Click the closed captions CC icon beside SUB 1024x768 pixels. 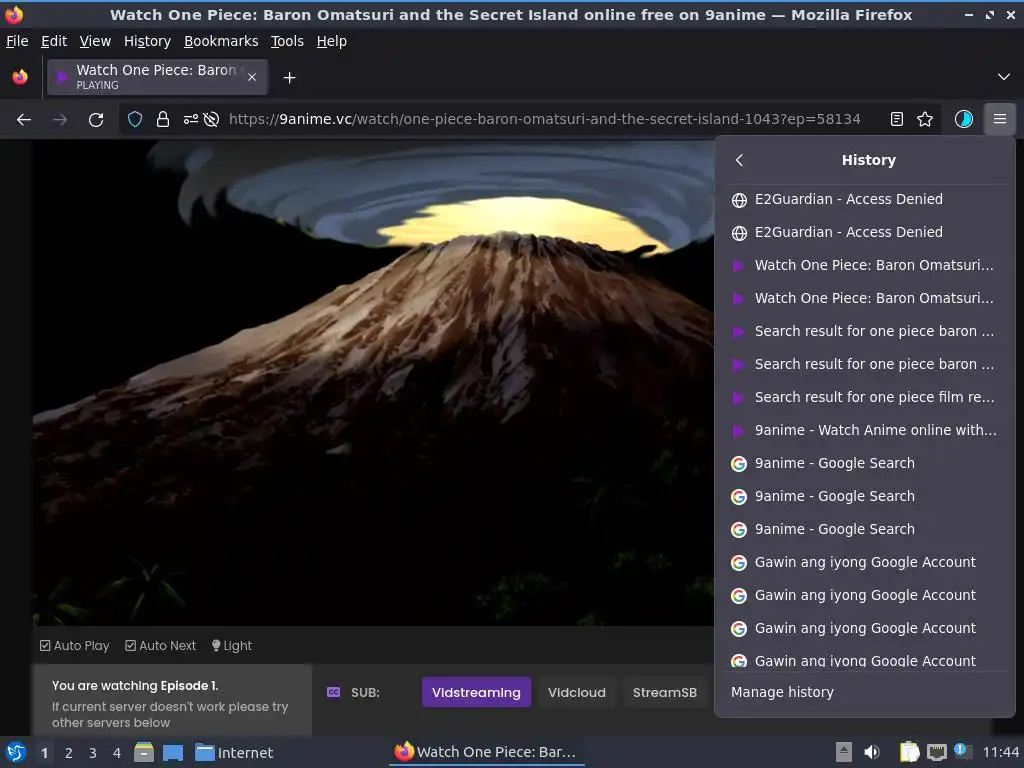point(333,692)
